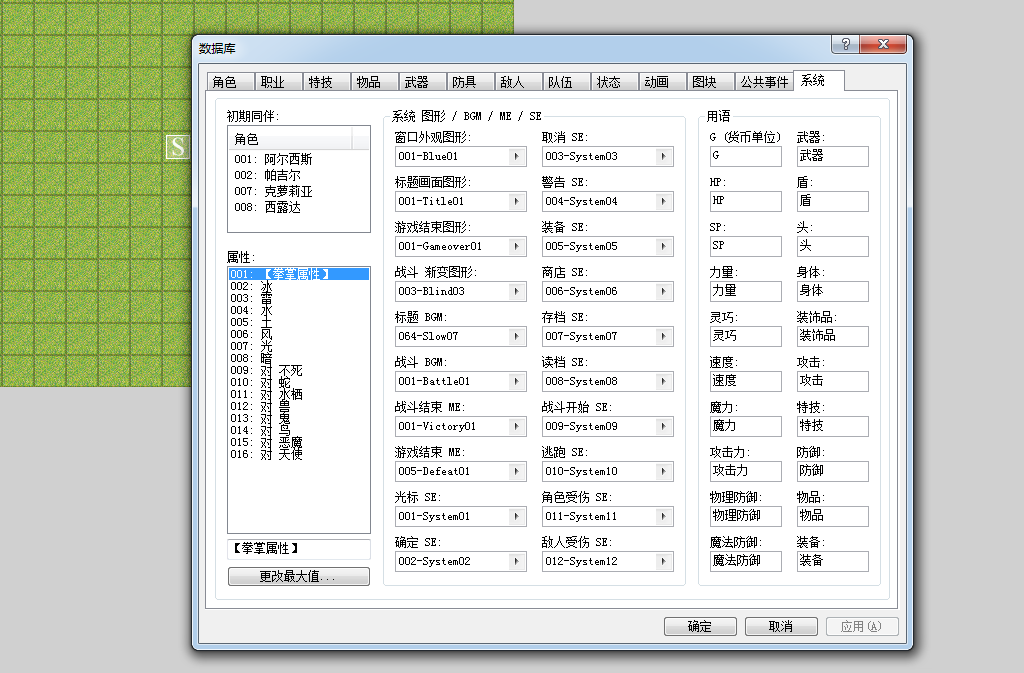Select attribute 016: 对 天使

[298, 454]
